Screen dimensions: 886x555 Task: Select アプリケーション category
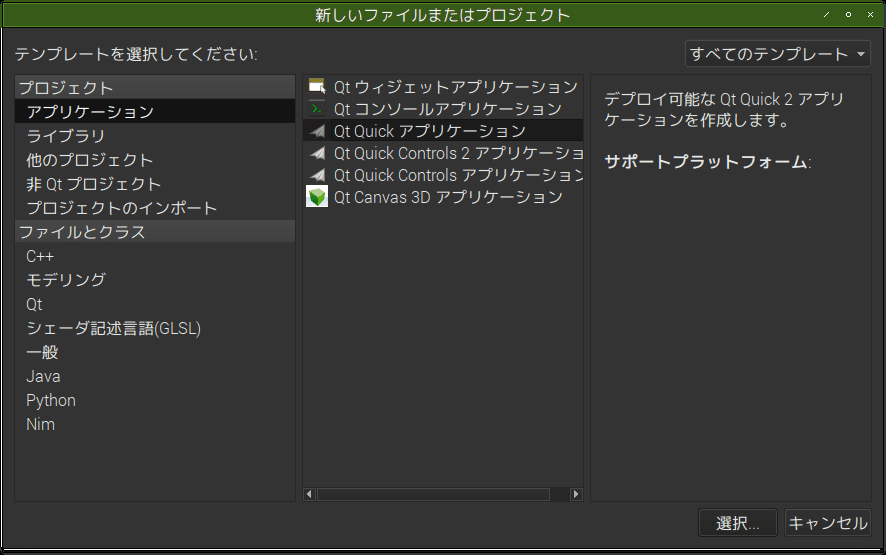point(155,111)
